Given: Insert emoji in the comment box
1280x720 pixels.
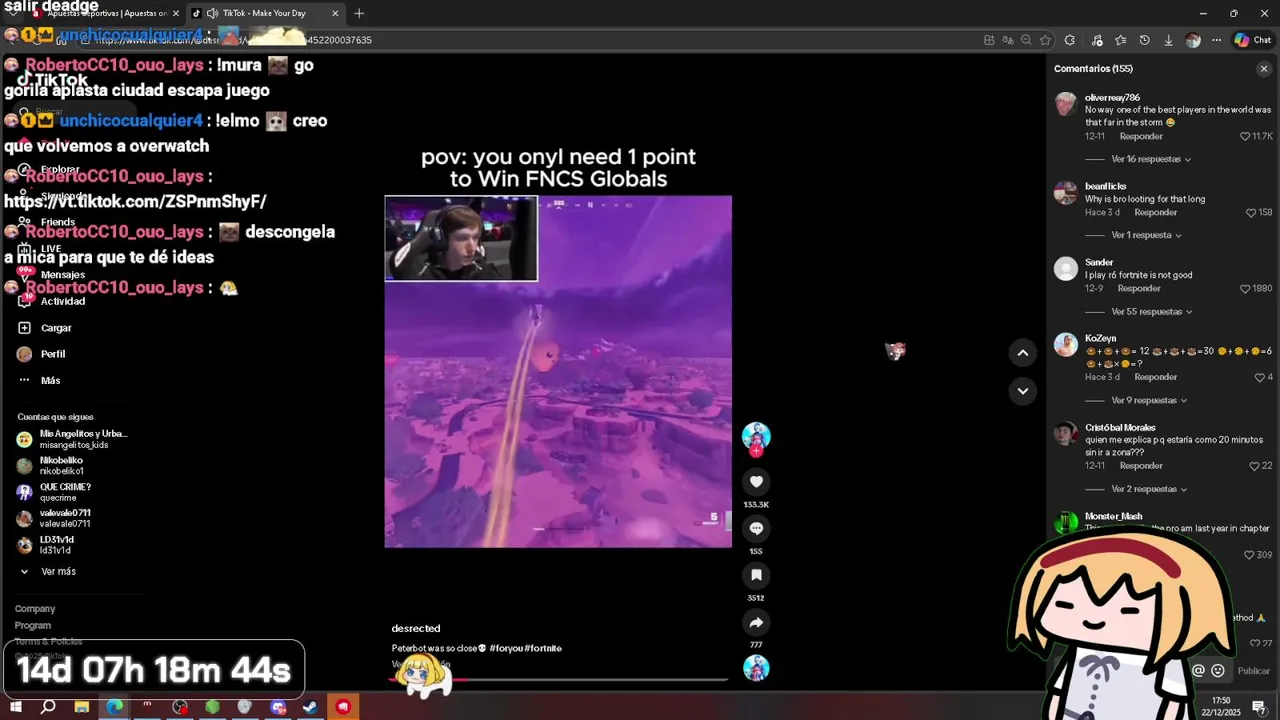Looking at the screenshot, I should 1218,671.
